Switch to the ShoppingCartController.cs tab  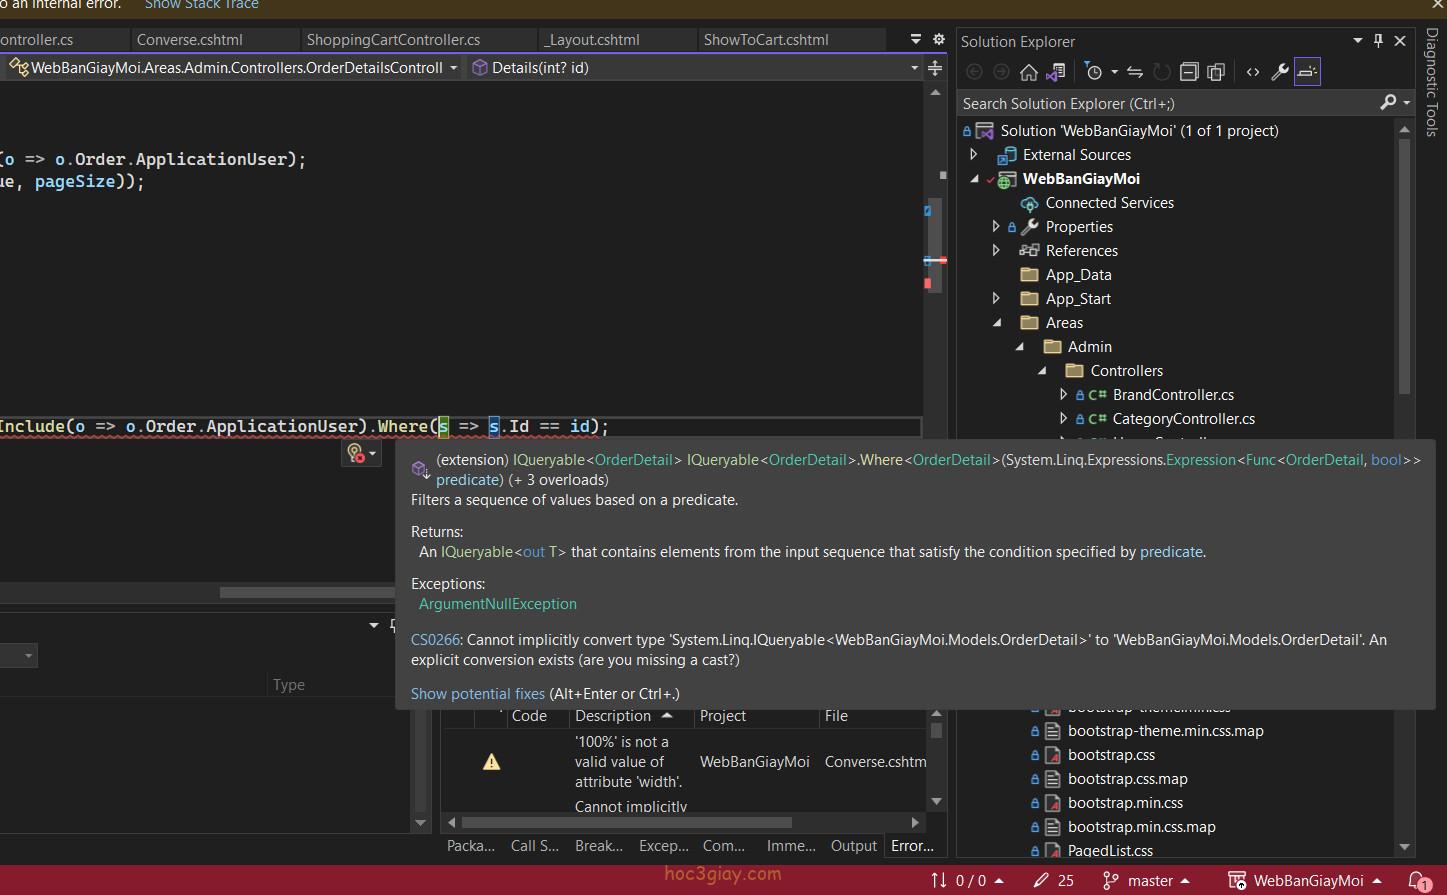pos(393,40)
